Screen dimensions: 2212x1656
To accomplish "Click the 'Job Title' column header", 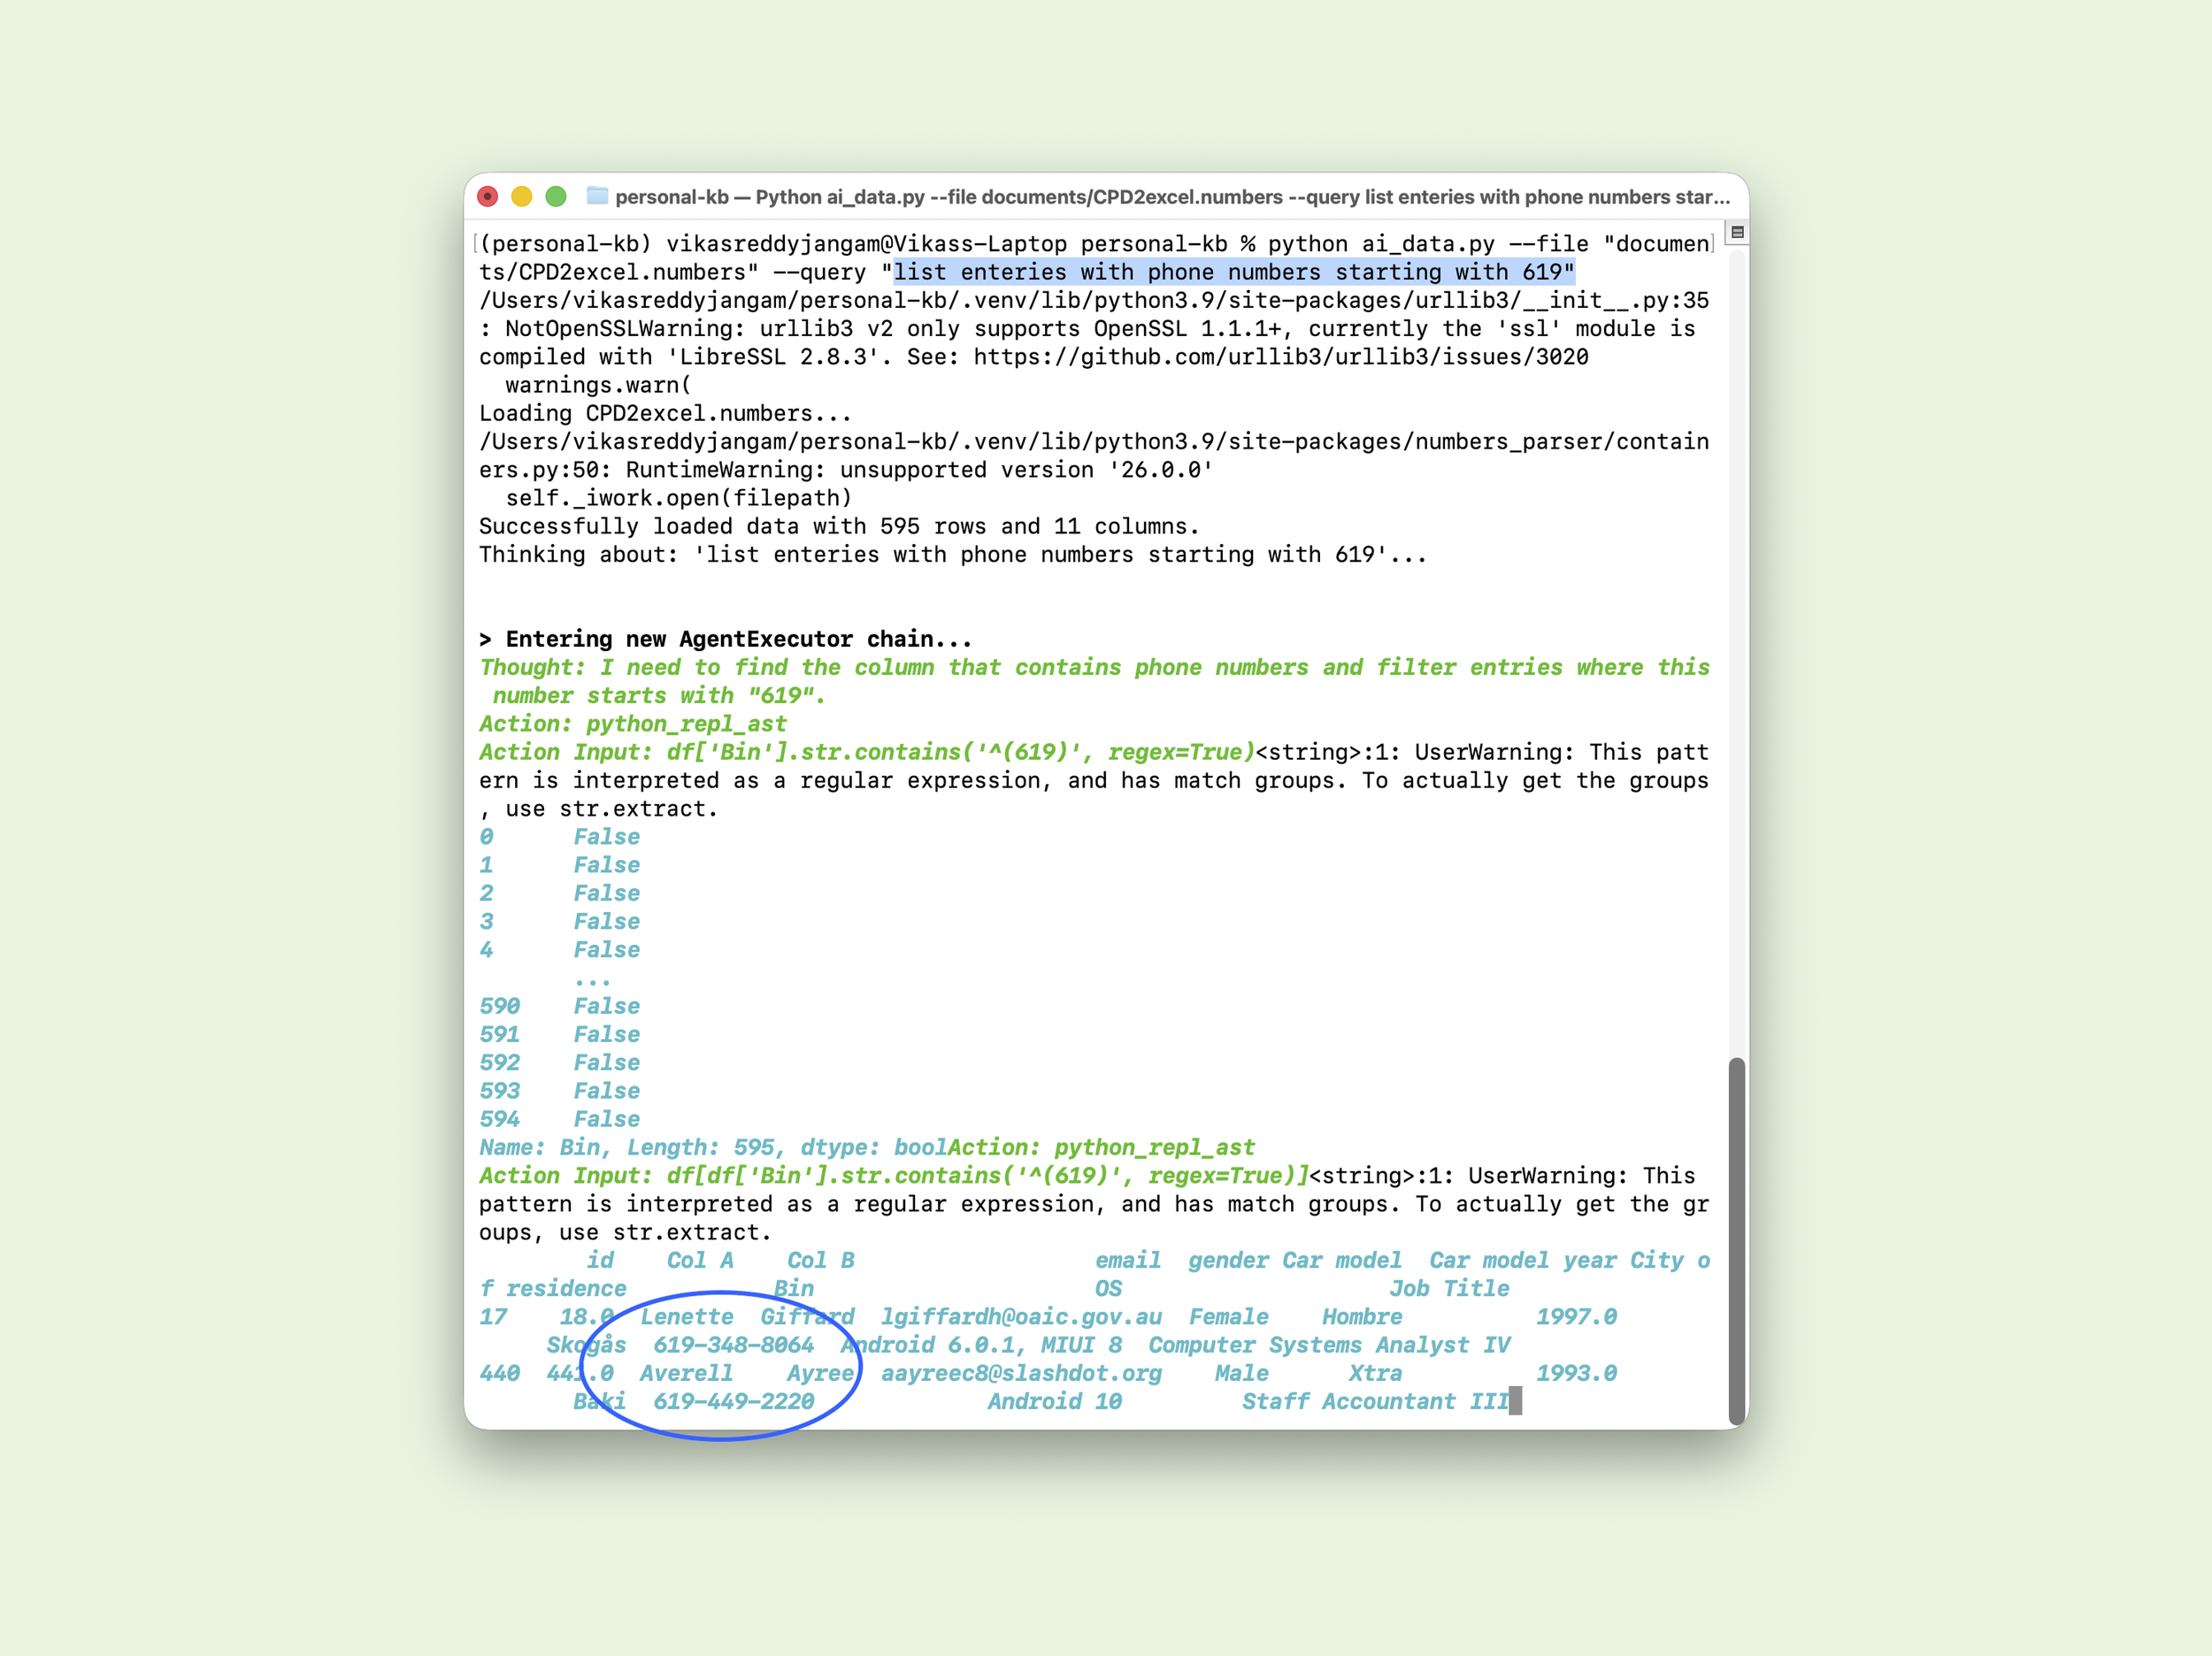I will (1449, 1289).
